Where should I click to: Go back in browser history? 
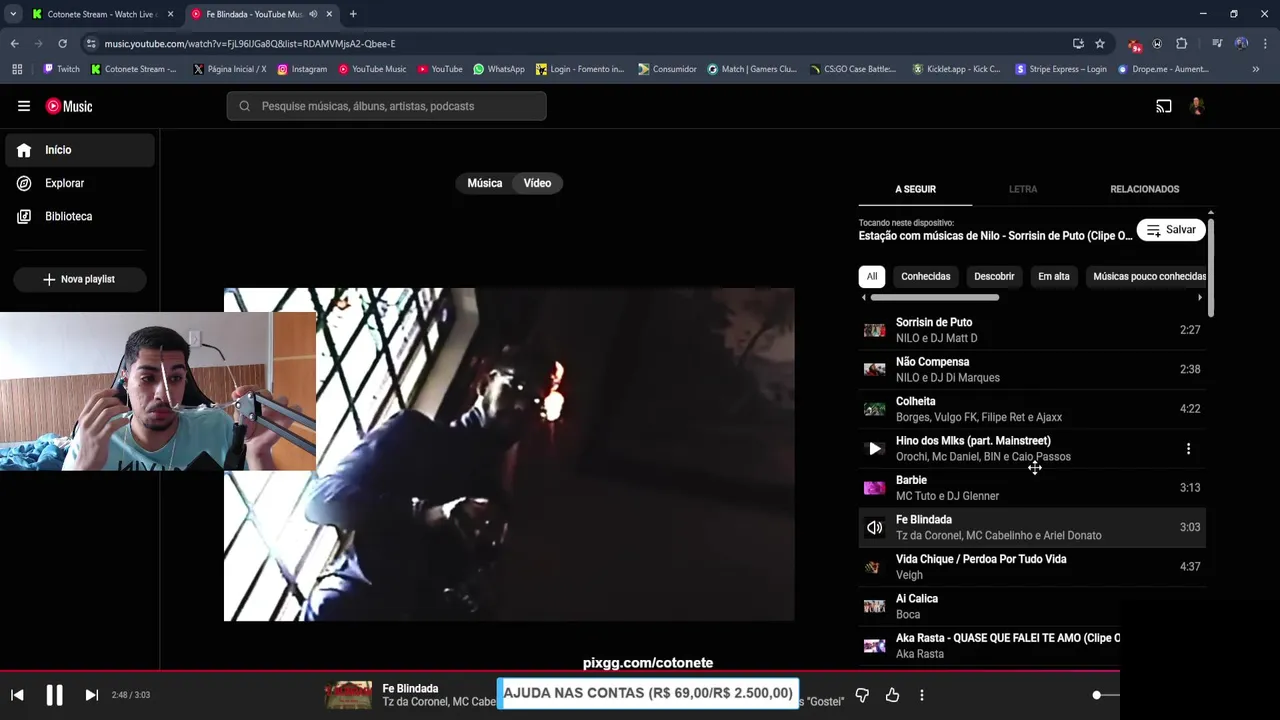click(14, 44)
